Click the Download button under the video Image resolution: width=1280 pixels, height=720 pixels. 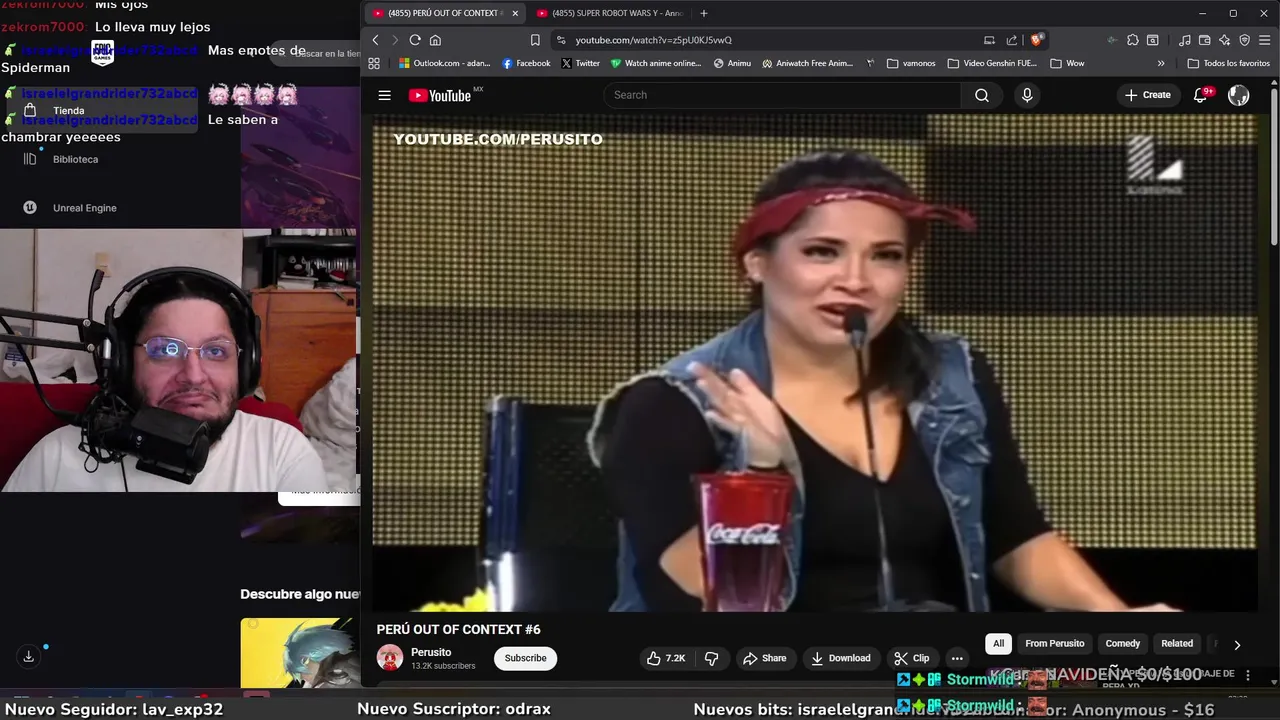pos(840,658)
